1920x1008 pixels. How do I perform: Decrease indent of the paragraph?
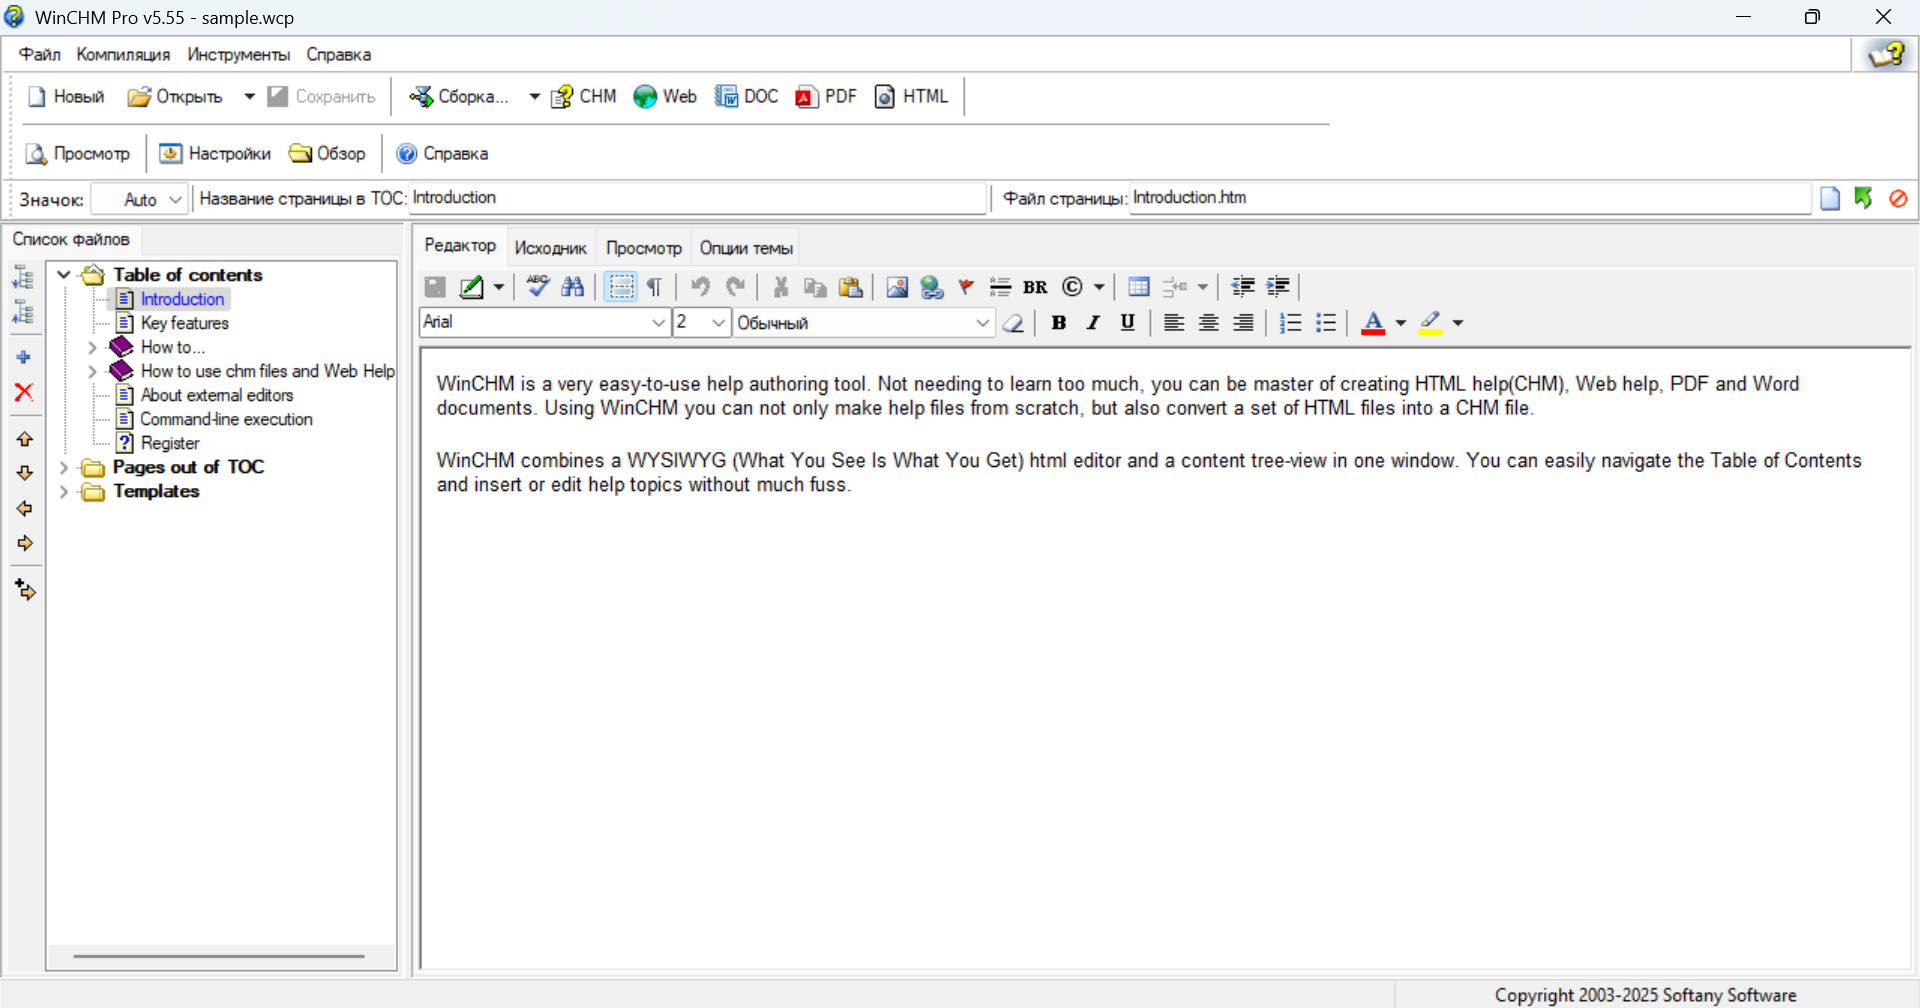pyautogui.click(x=1243, y=287)
